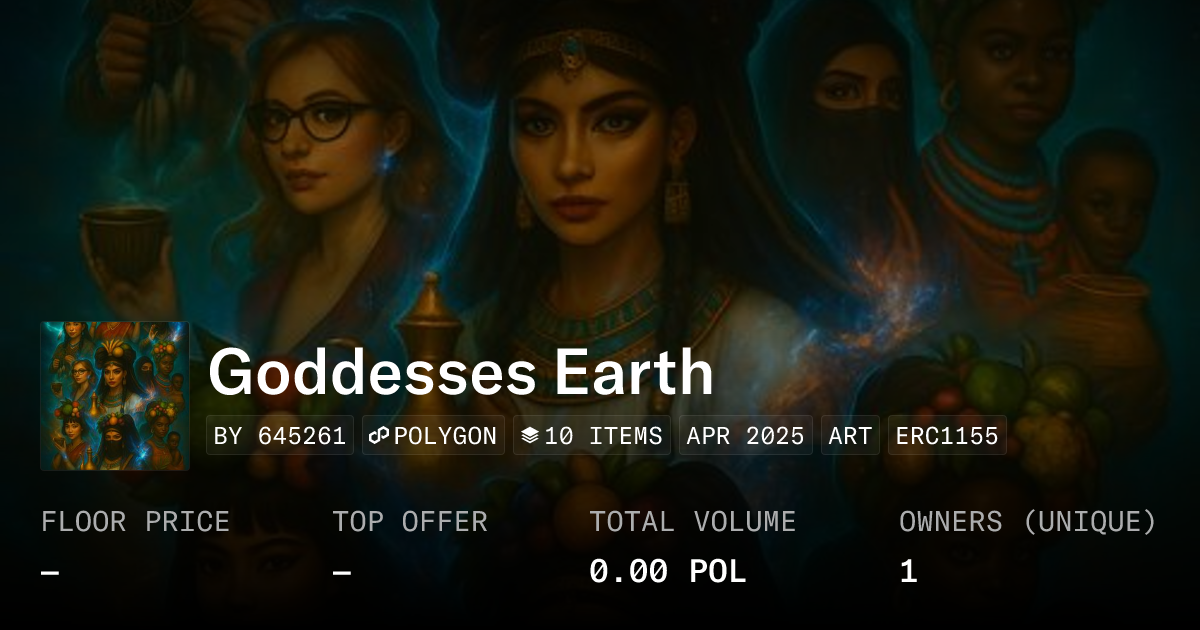Screen dimensions: 1200x630
Task: Click the unique owners count 1
Action: click(x=908, y=572)
